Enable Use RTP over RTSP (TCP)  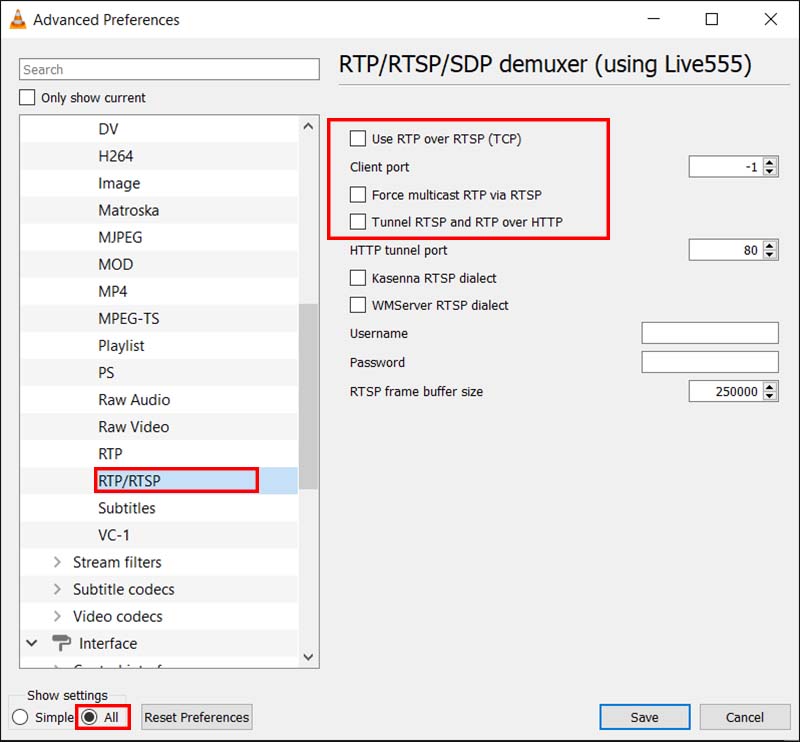point(358,138)
